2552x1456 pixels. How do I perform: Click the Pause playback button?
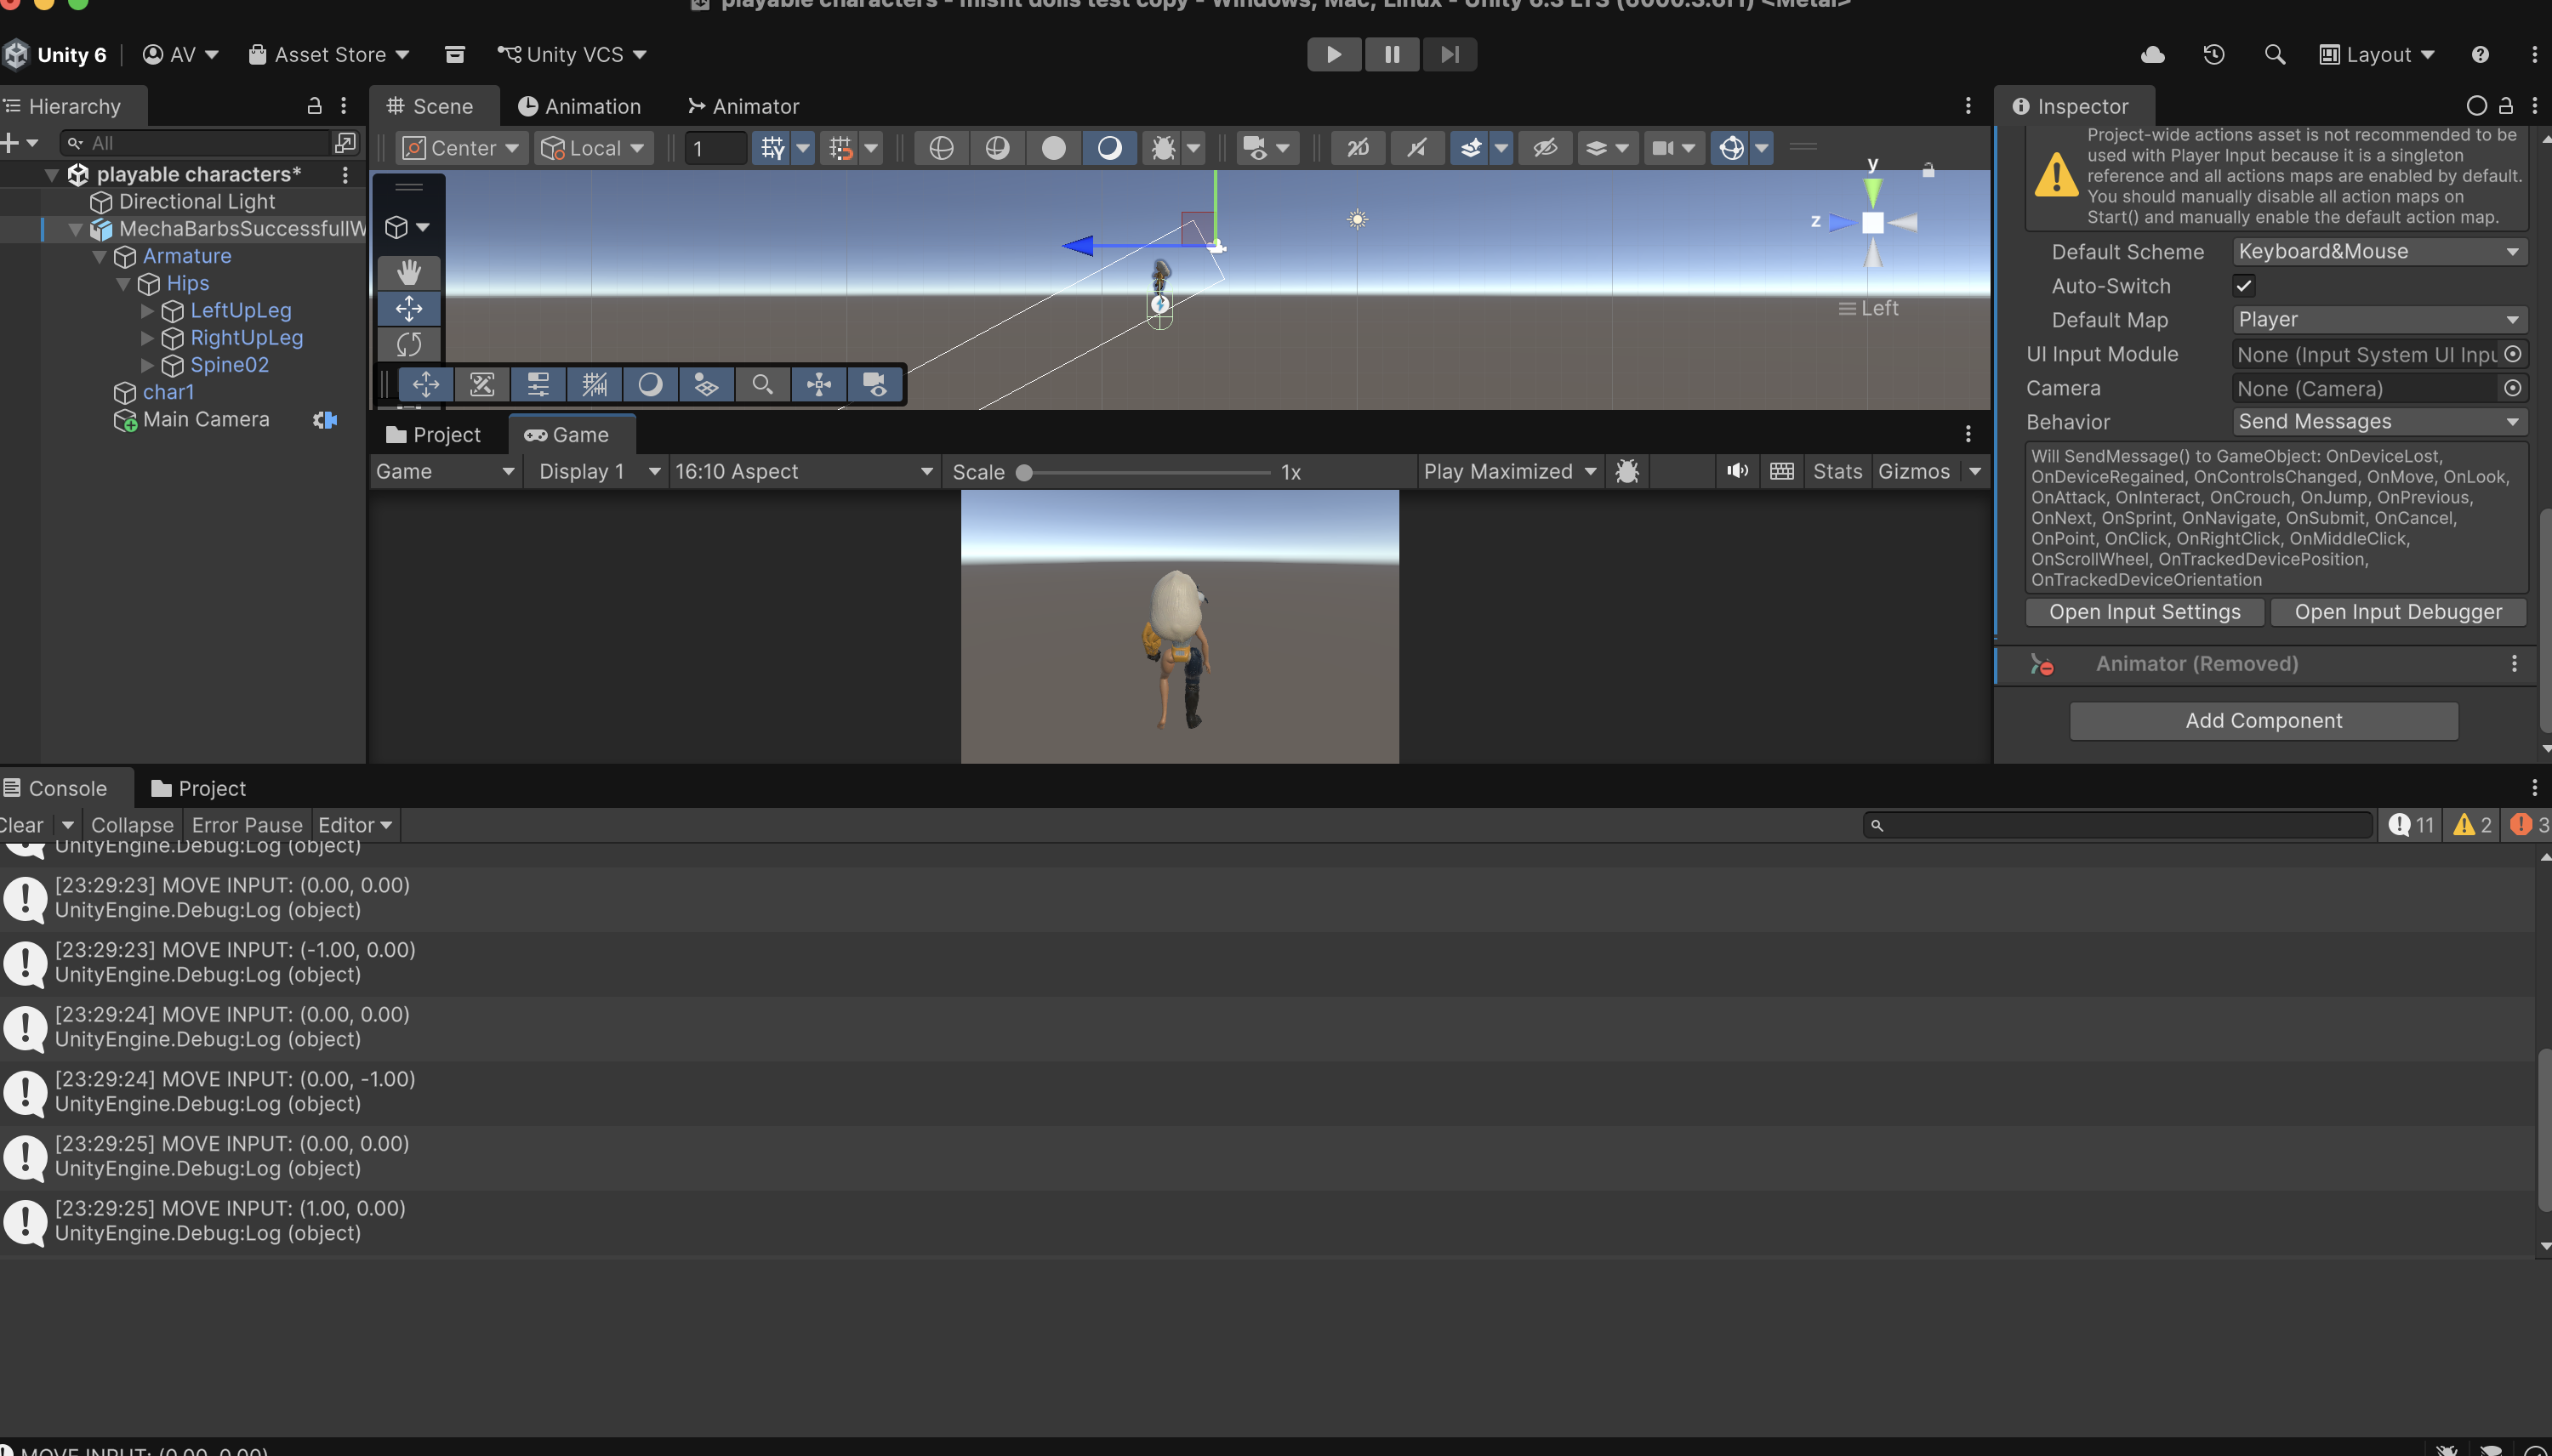click(1391, 55)
